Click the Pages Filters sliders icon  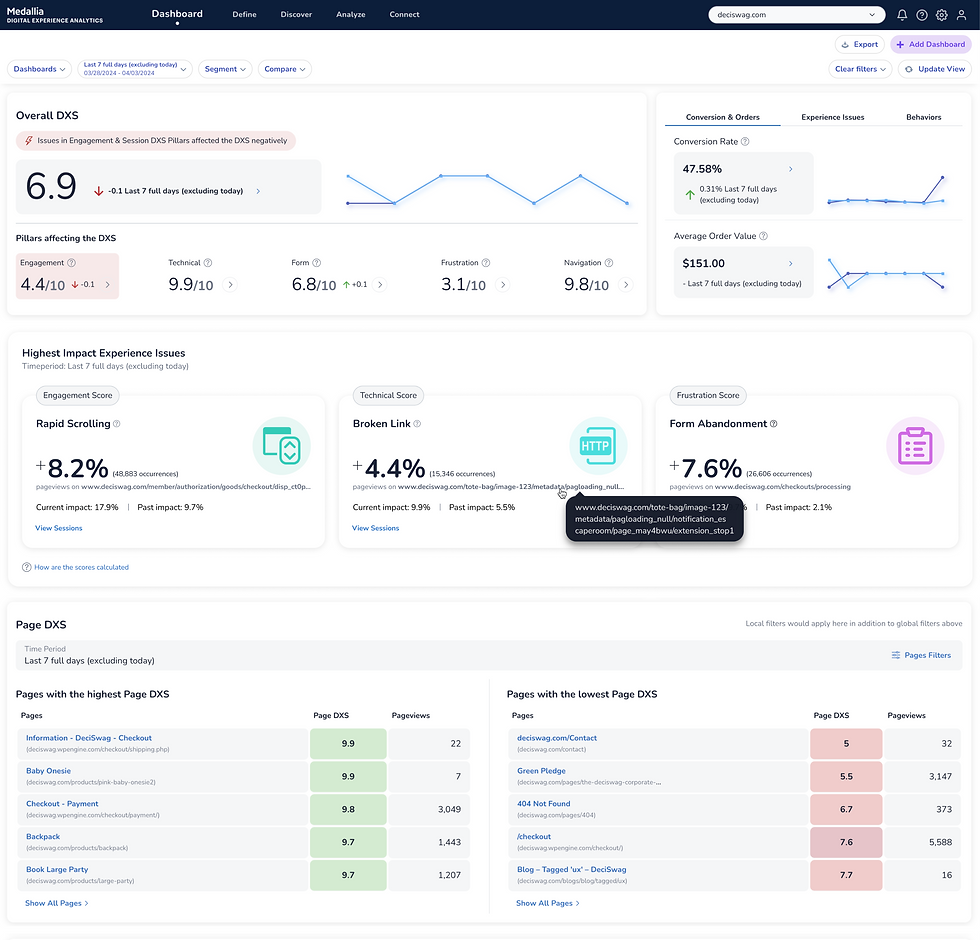[x=896, y=656]
